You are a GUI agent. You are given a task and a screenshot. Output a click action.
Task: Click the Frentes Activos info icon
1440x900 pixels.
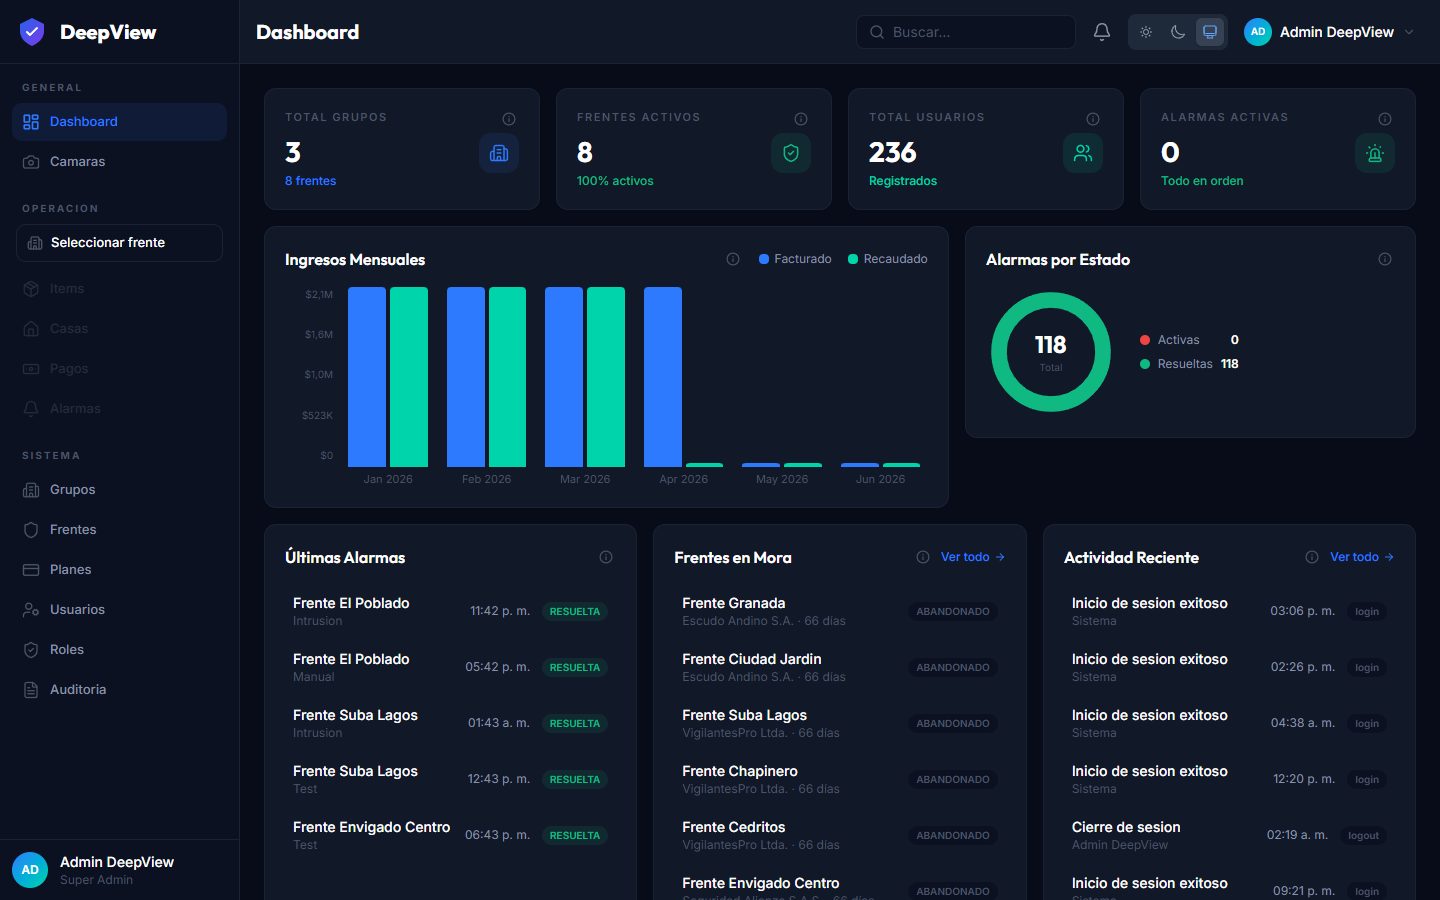[x=801, y=119]
